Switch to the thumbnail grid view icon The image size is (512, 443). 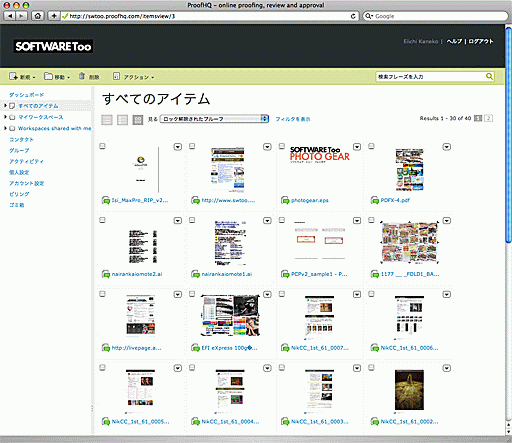click(x=138, y=119)
